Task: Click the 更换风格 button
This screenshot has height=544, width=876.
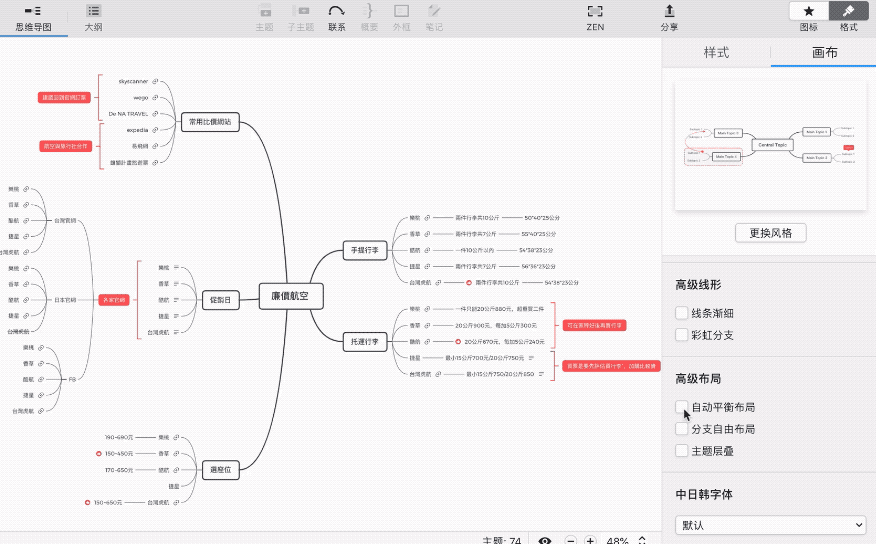Action: 770,233
